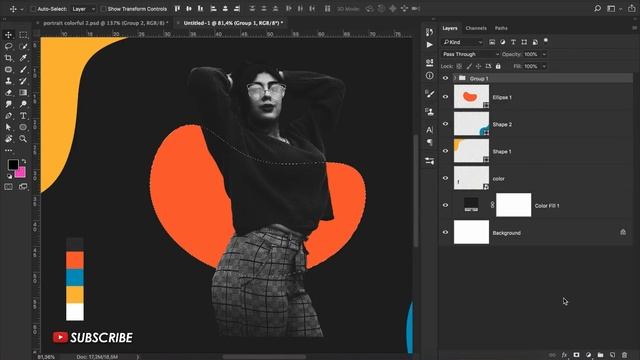The image size is (640, 360).
Task: Open the Edit Toolbar three-dots menu
Action: (9, 150)
